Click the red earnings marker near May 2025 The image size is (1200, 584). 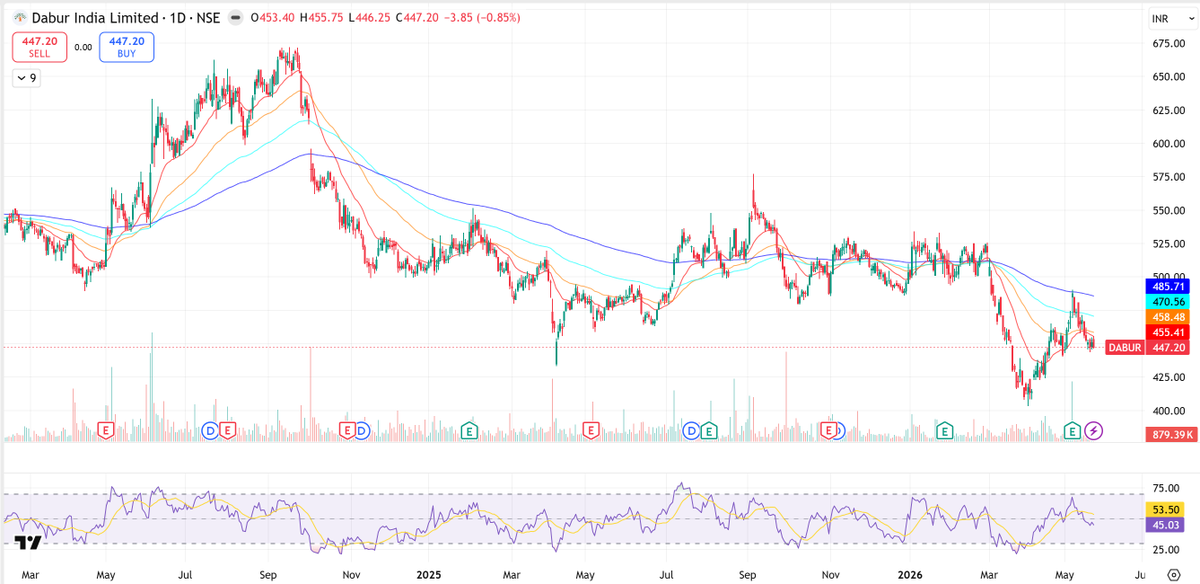tap(590, 431)
